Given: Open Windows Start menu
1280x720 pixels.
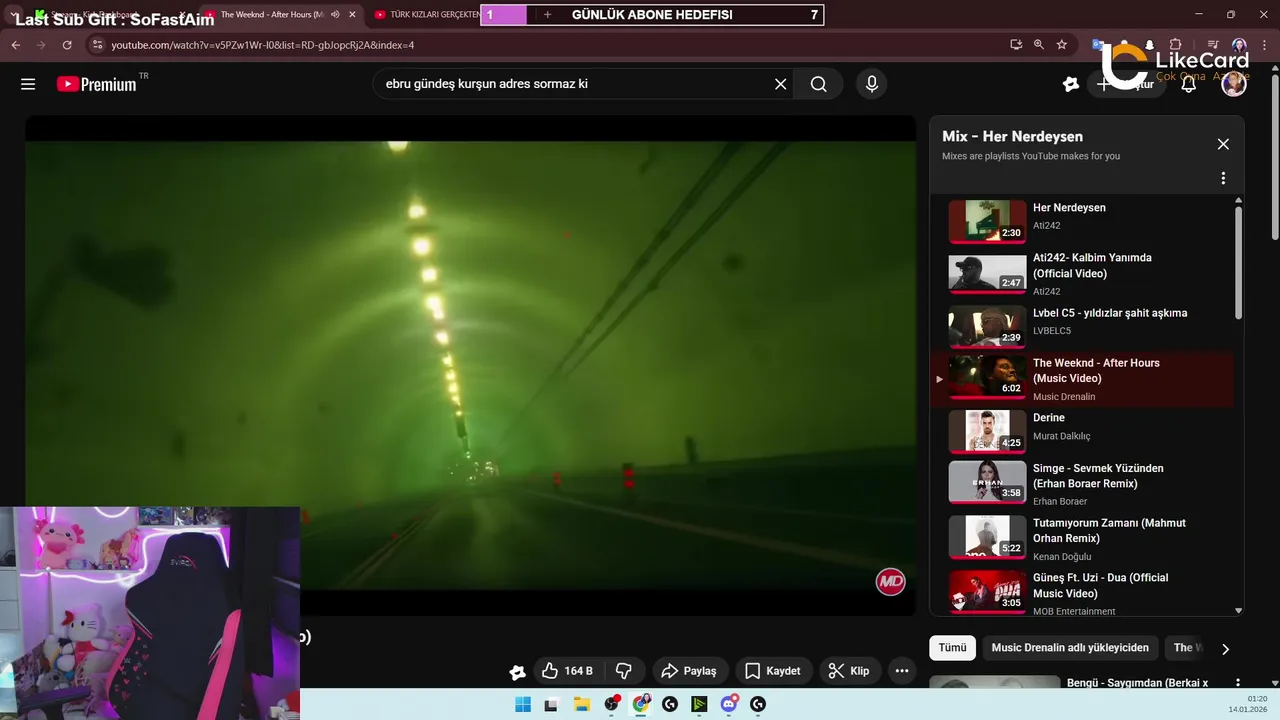Looking at the screenshot, I should point(523,704).
